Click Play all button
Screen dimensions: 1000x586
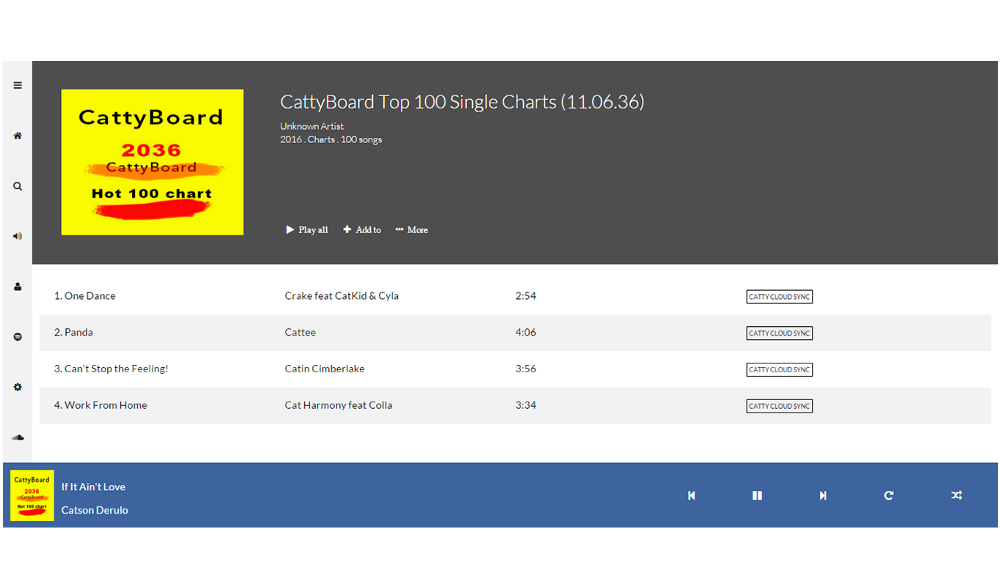tap(307, 230)
